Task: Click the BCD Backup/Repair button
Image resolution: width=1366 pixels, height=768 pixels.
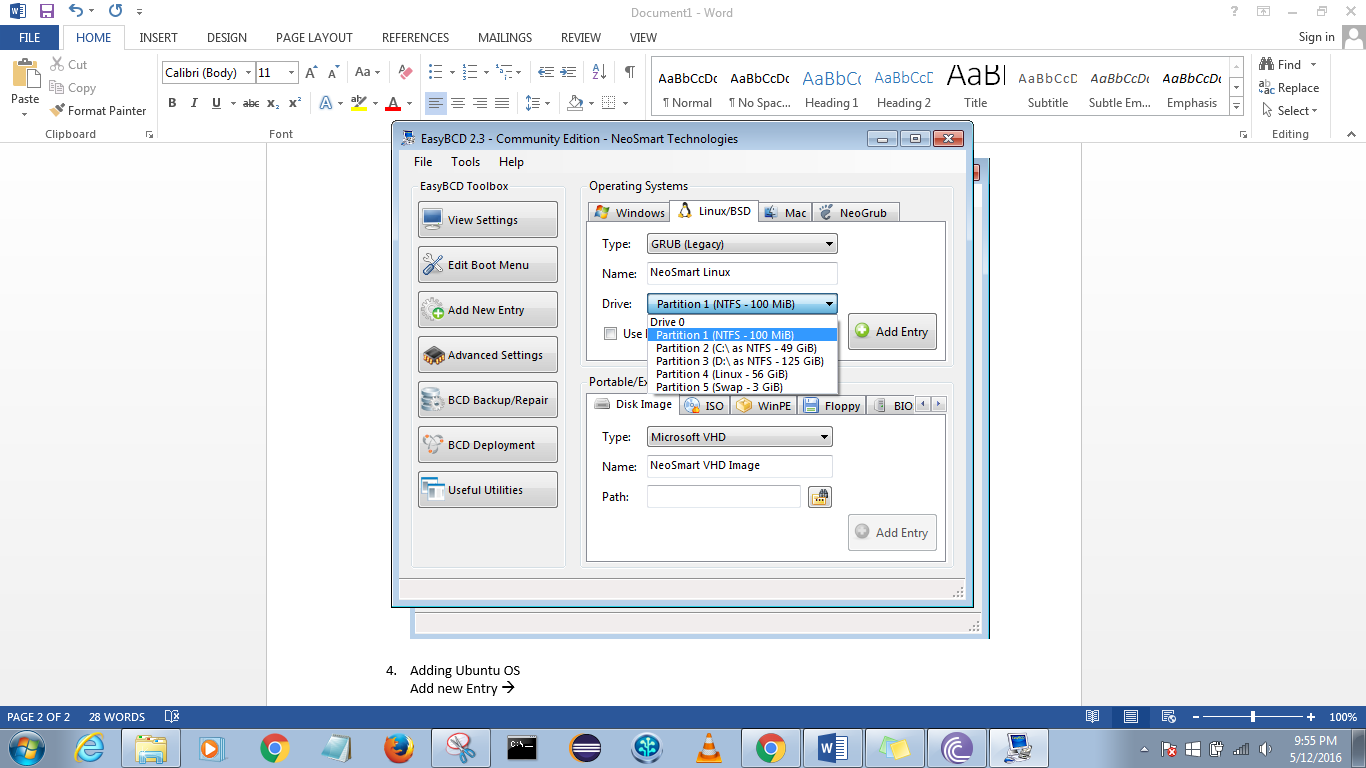Action: [488, 400]
